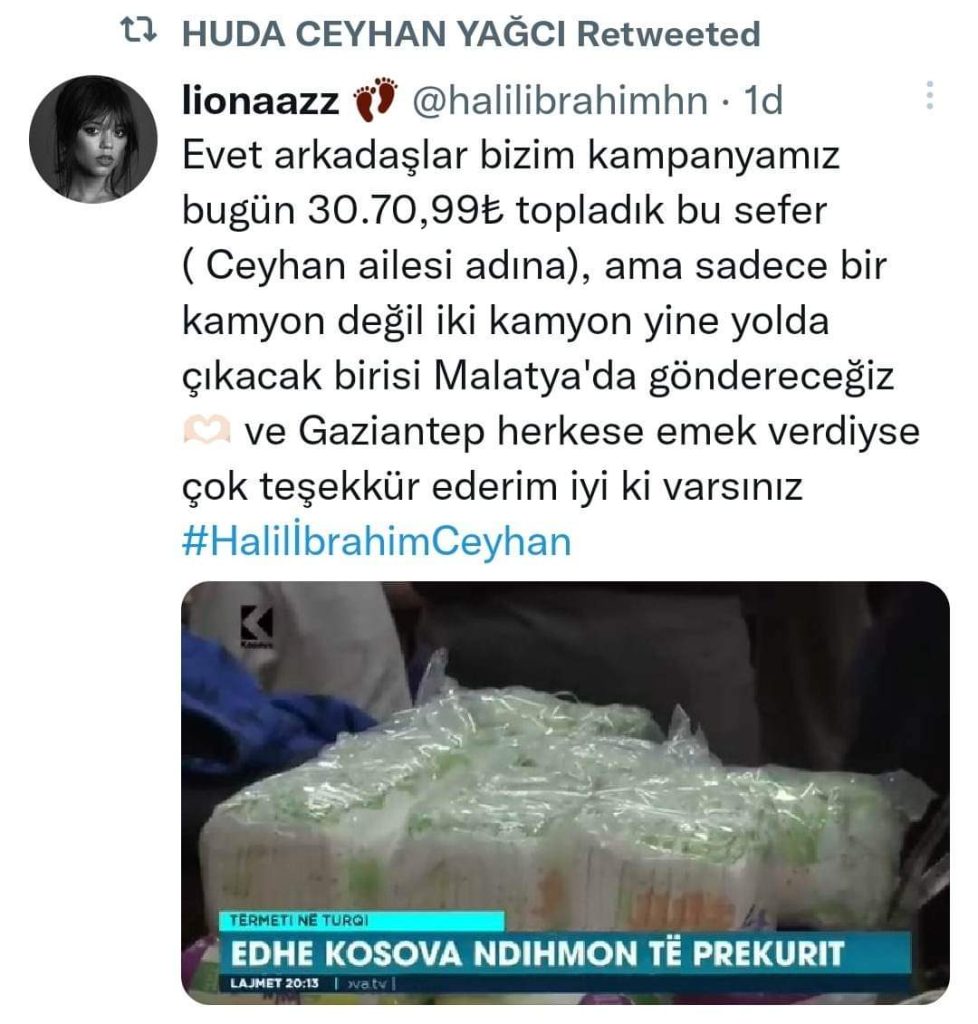Click the 1d timestamp of the tweet
The width and height of the screenshot is (978, 1024).
pos(763,101)
